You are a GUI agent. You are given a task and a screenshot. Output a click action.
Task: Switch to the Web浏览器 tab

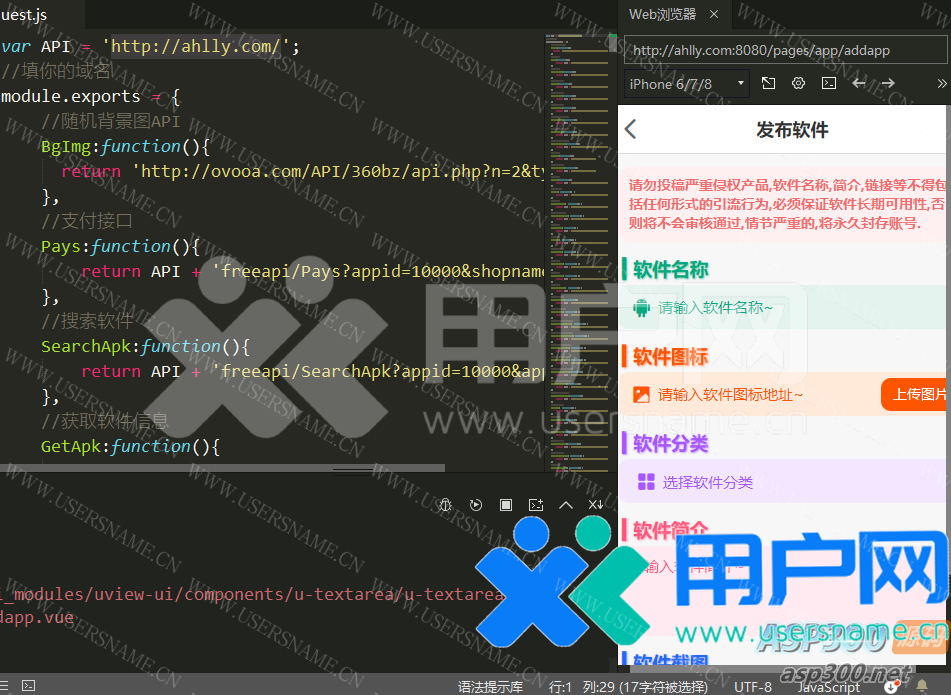point(661,14)
